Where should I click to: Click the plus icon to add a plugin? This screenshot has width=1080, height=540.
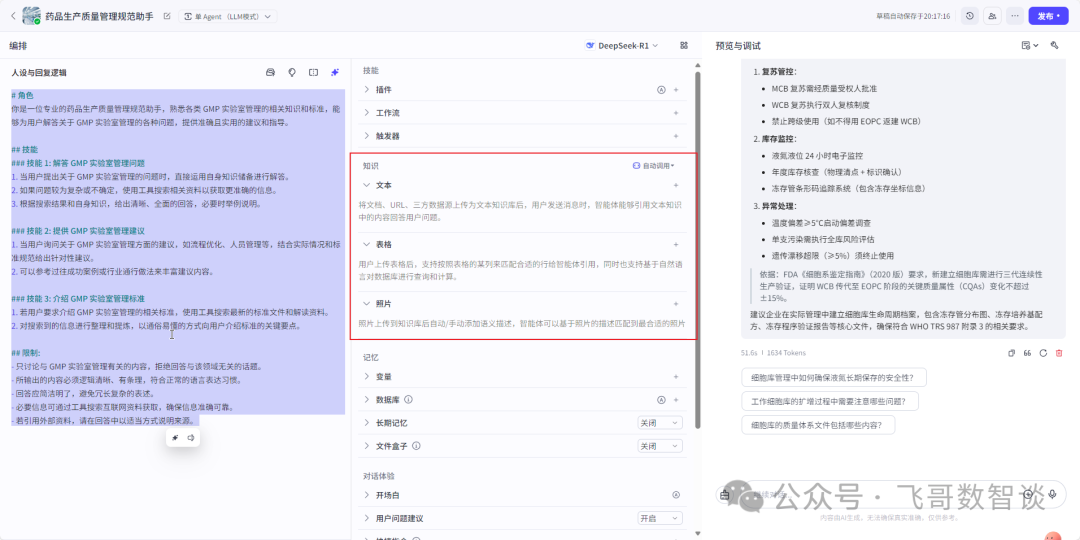[x=676, y=90]
